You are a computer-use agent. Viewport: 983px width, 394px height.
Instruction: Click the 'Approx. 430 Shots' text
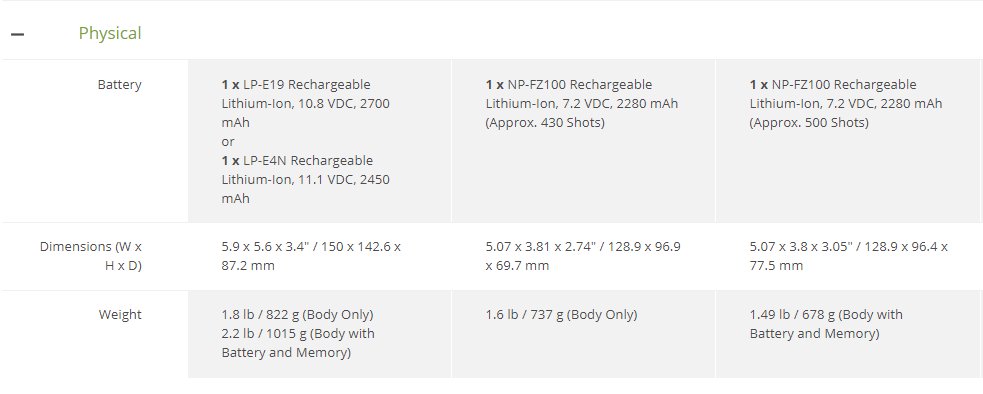click(x=545, y=123)
